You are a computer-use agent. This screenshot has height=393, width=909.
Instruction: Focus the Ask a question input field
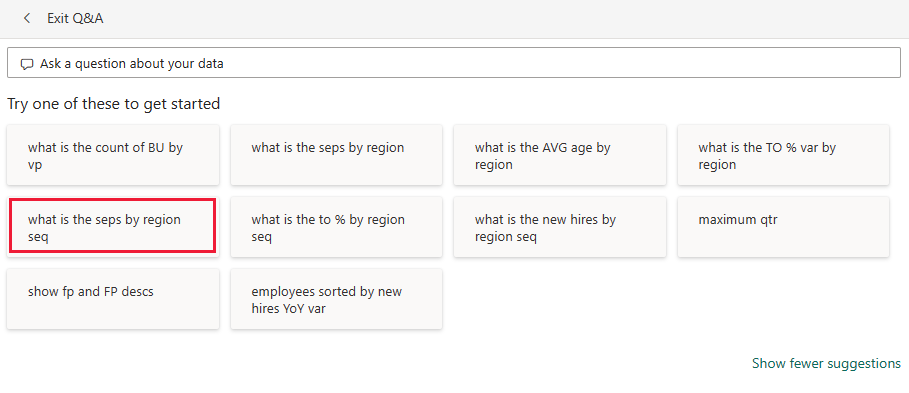click(x=454, y=63)
